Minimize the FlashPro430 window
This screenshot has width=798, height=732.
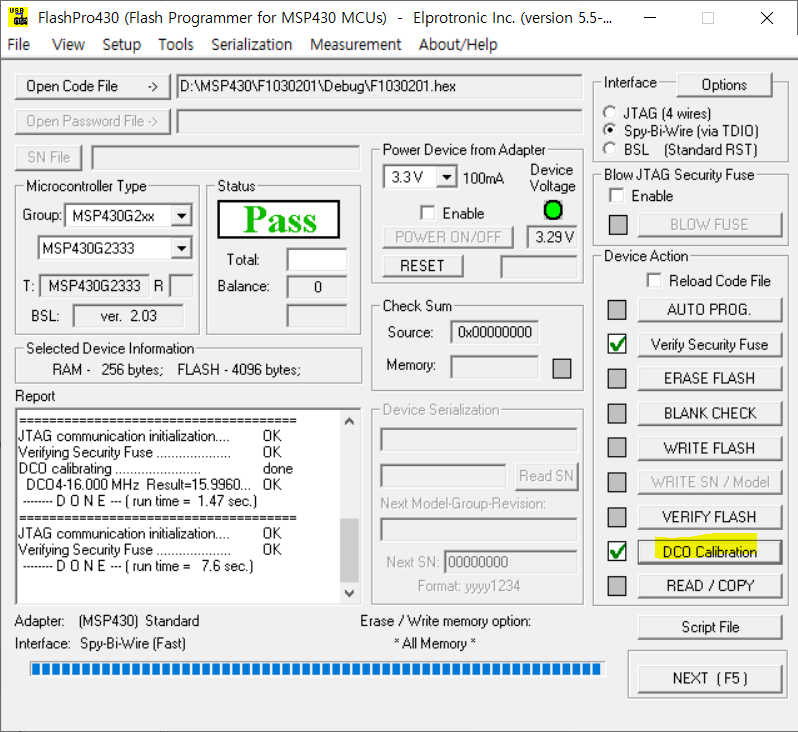649,18
